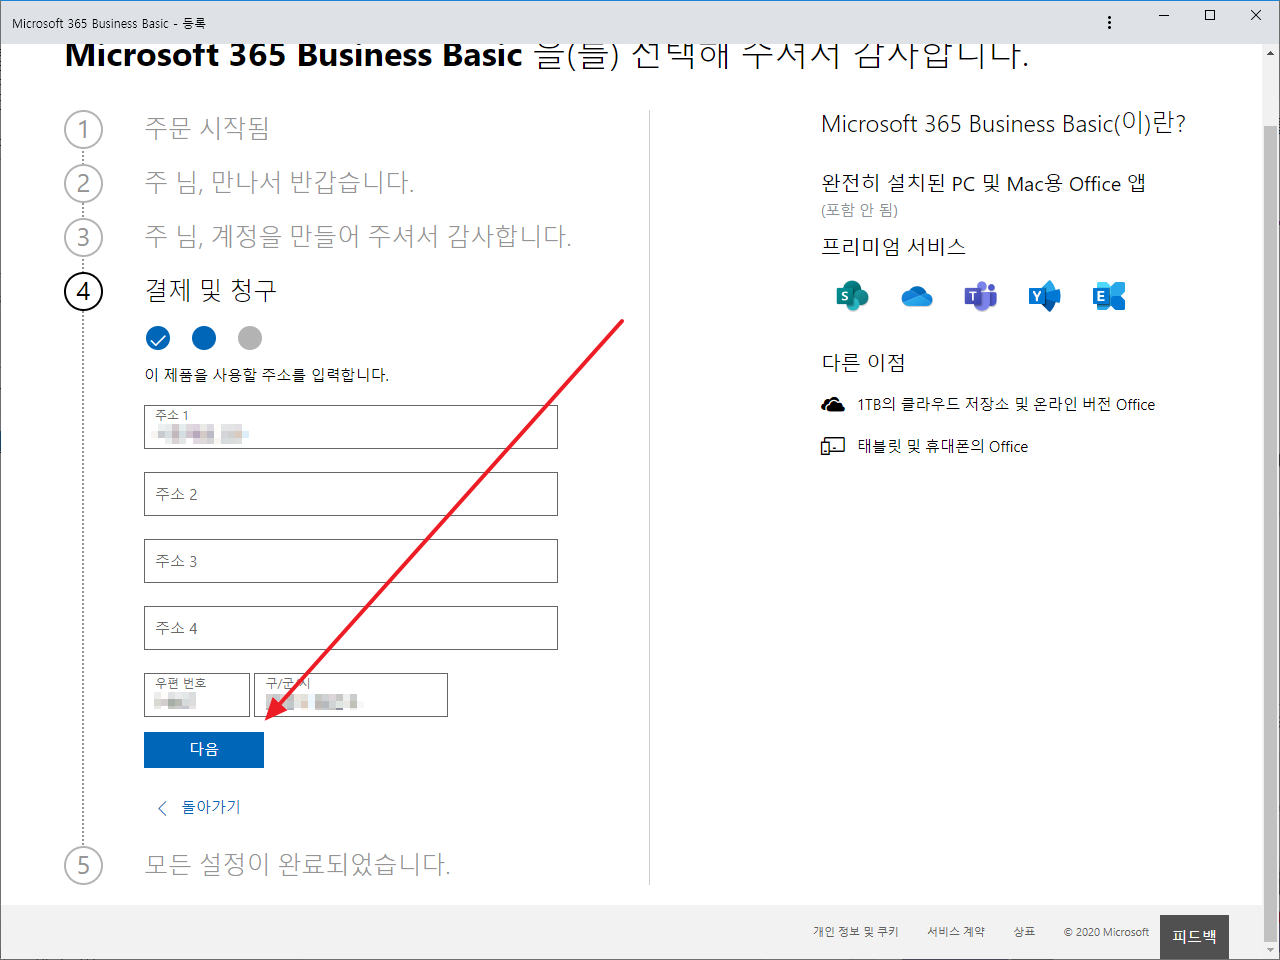Screen dimensions: 1280x960
Task: Click the back chevron beside 돌아가기
Action: [x=162, y=808]
